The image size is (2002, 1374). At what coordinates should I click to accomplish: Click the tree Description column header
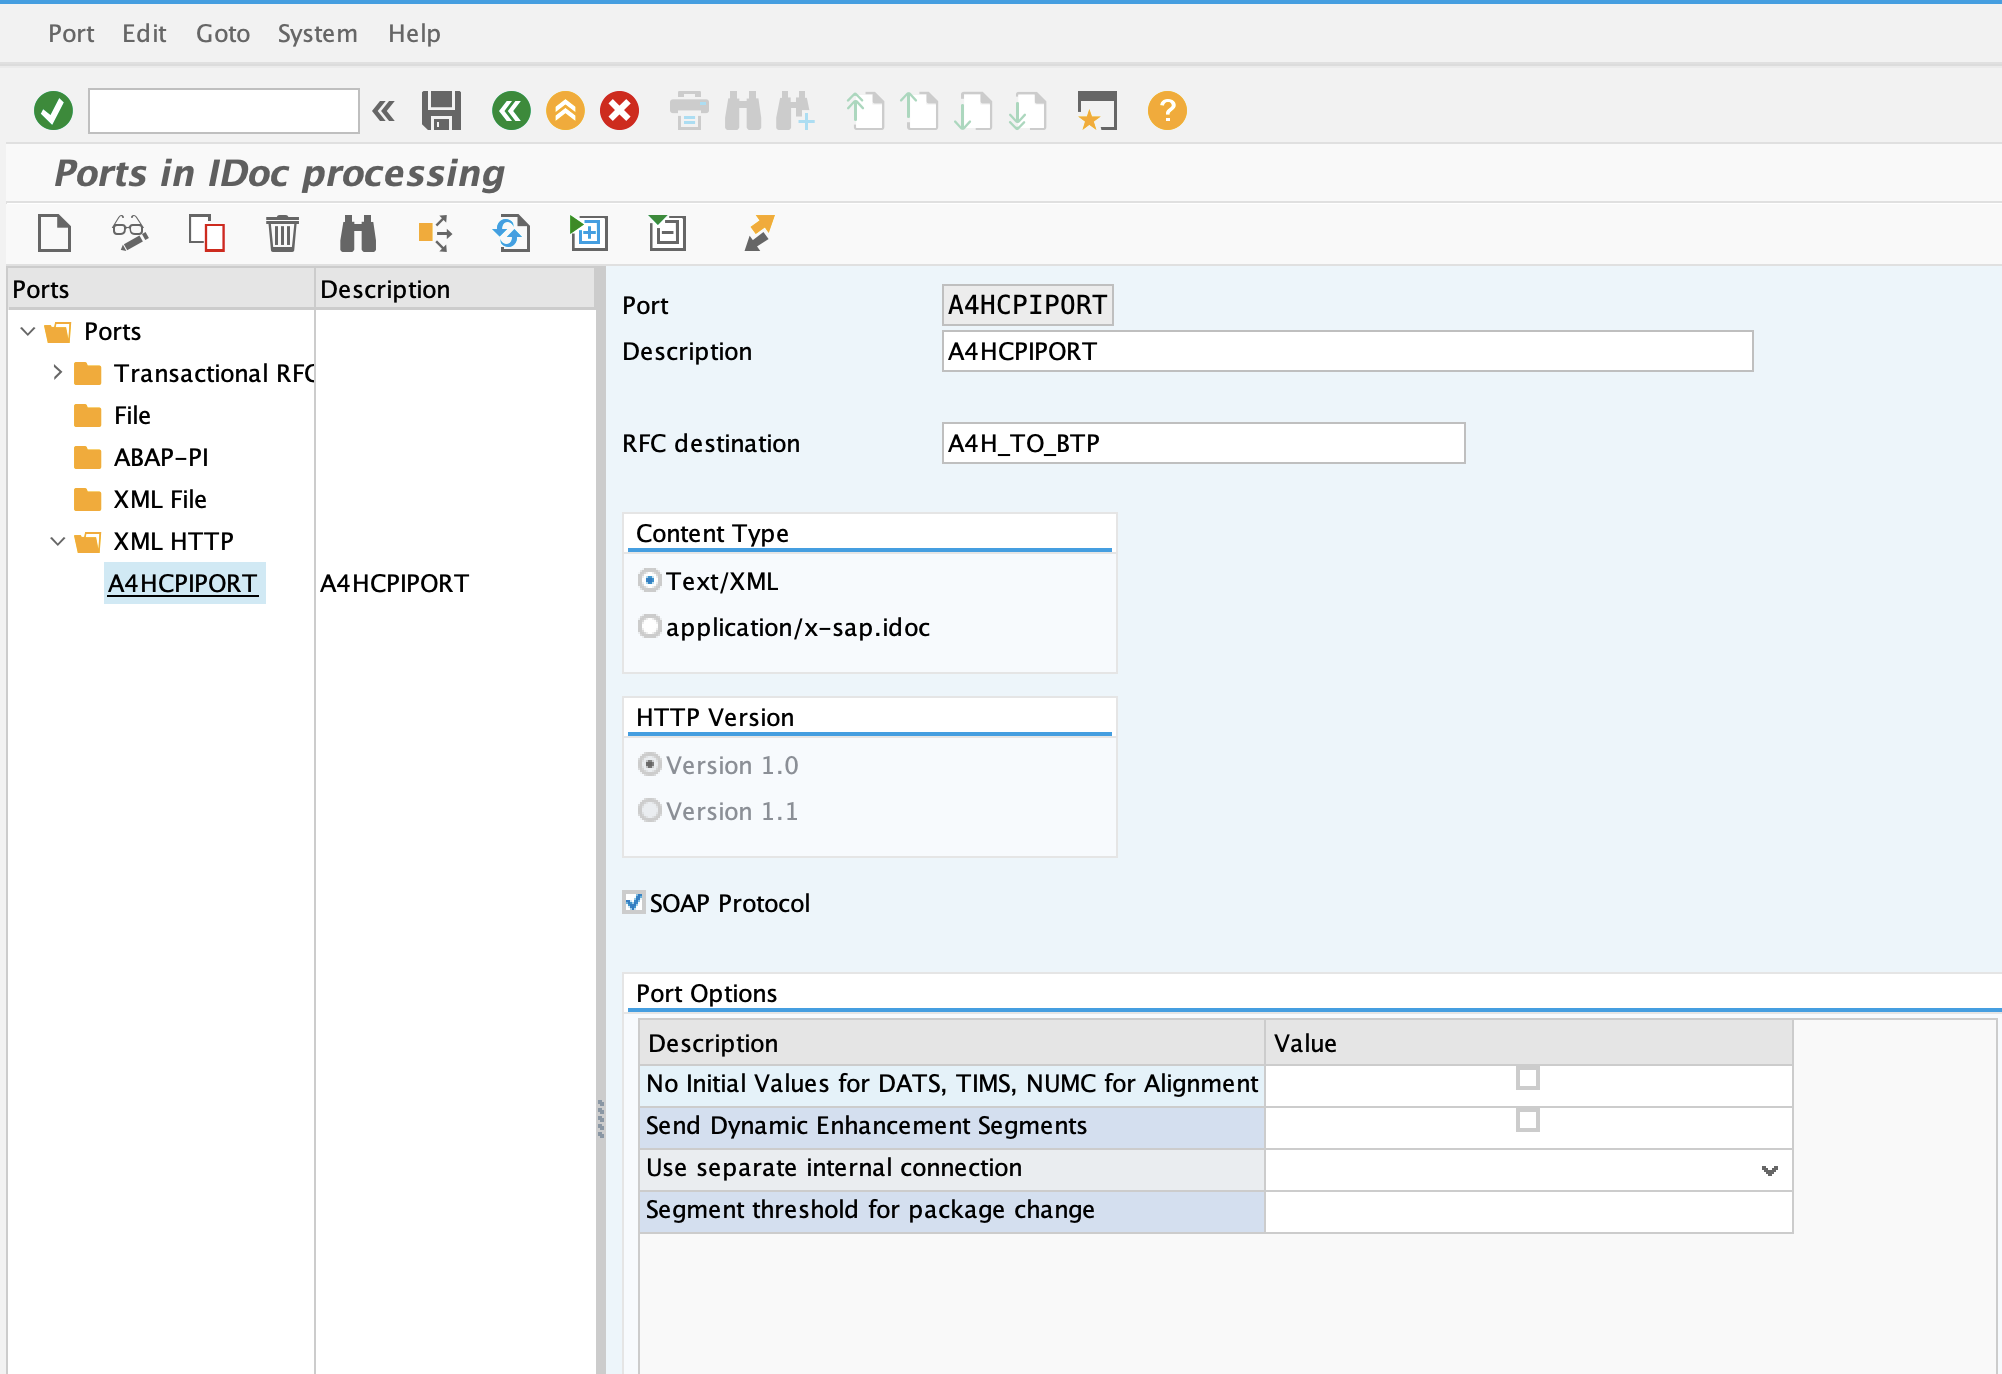coord(455,289)
